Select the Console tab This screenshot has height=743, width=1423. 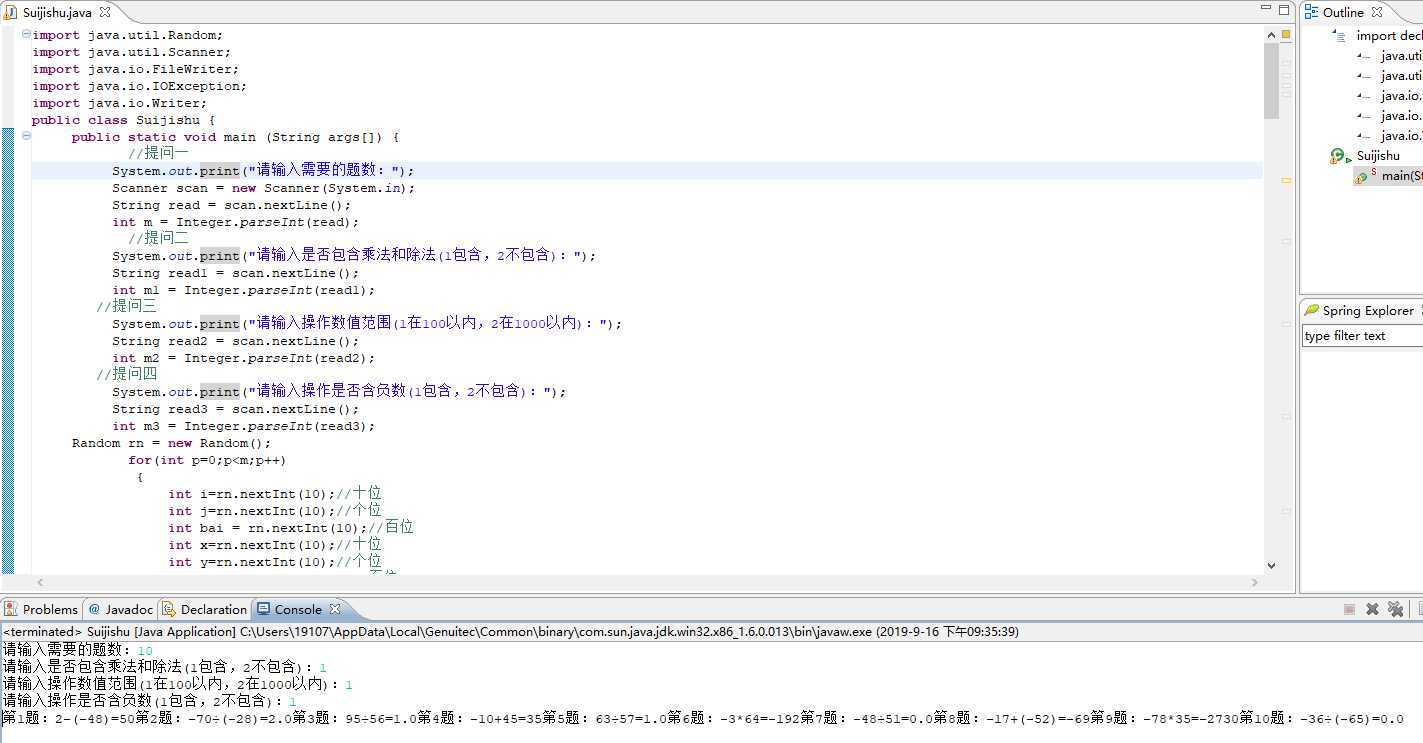tap(298, 609)
